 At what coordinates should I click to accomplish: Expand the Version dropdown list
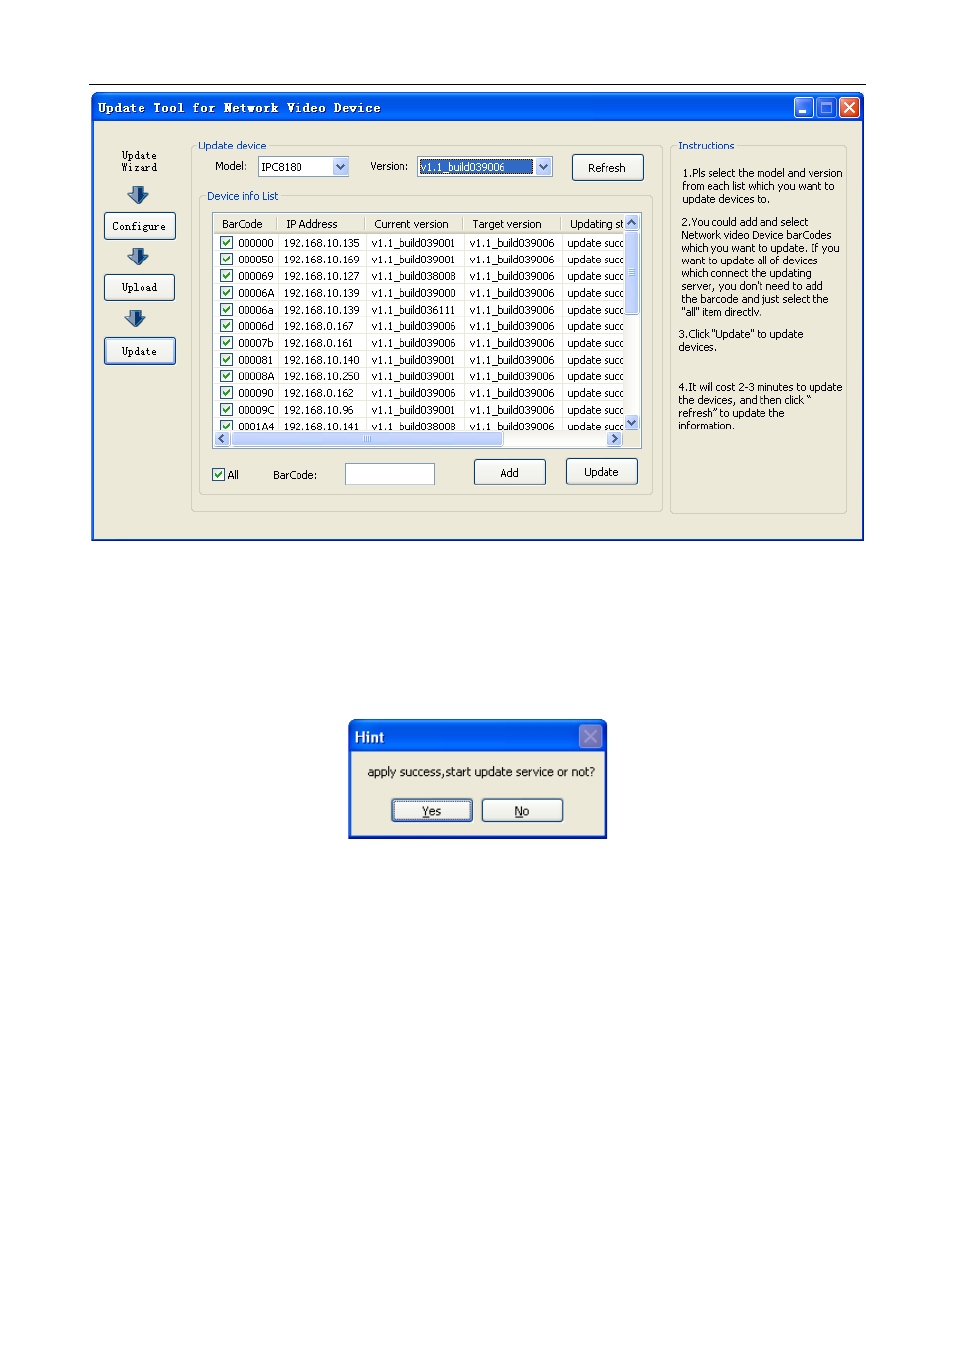coord(543,167)
